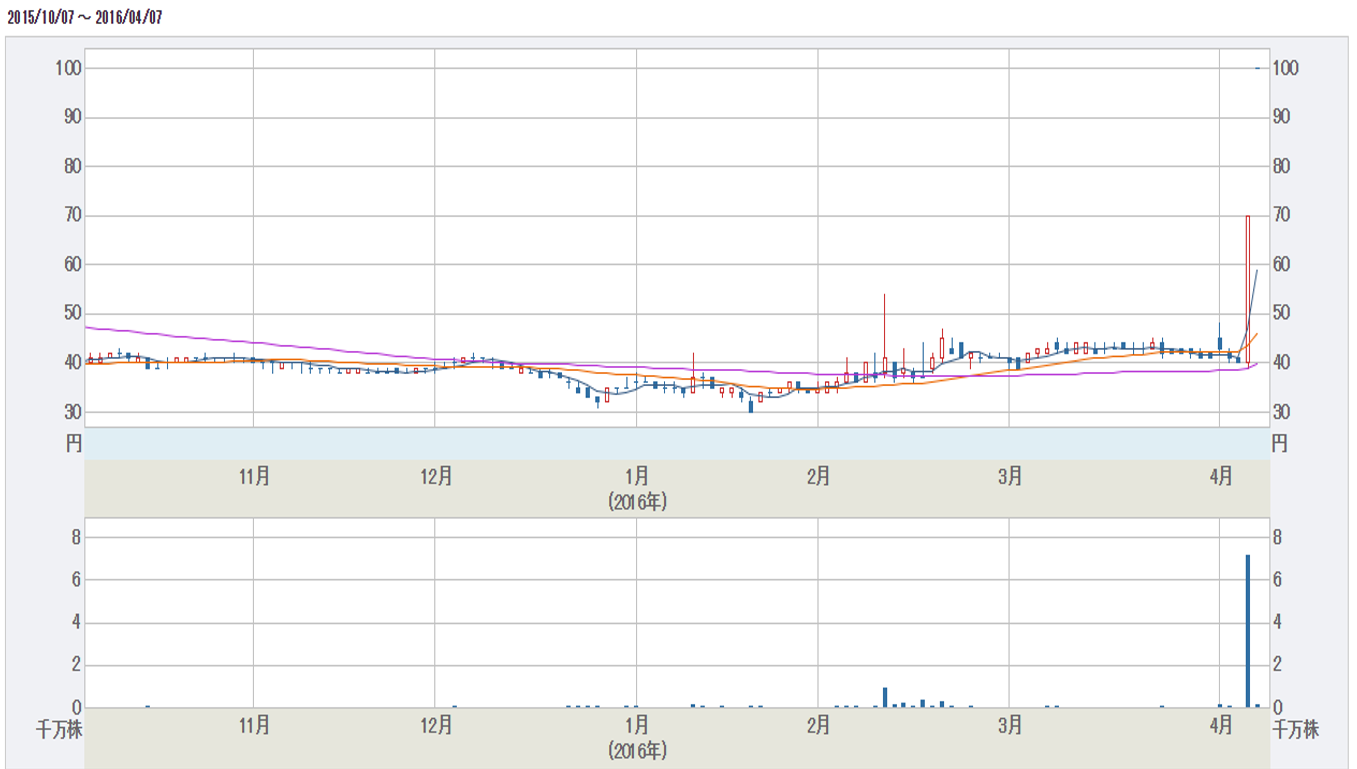Click the date range text 2015/10/07 ~ 2016/04/07
This screenshot has height=769, width=1357.
point(84,18)
